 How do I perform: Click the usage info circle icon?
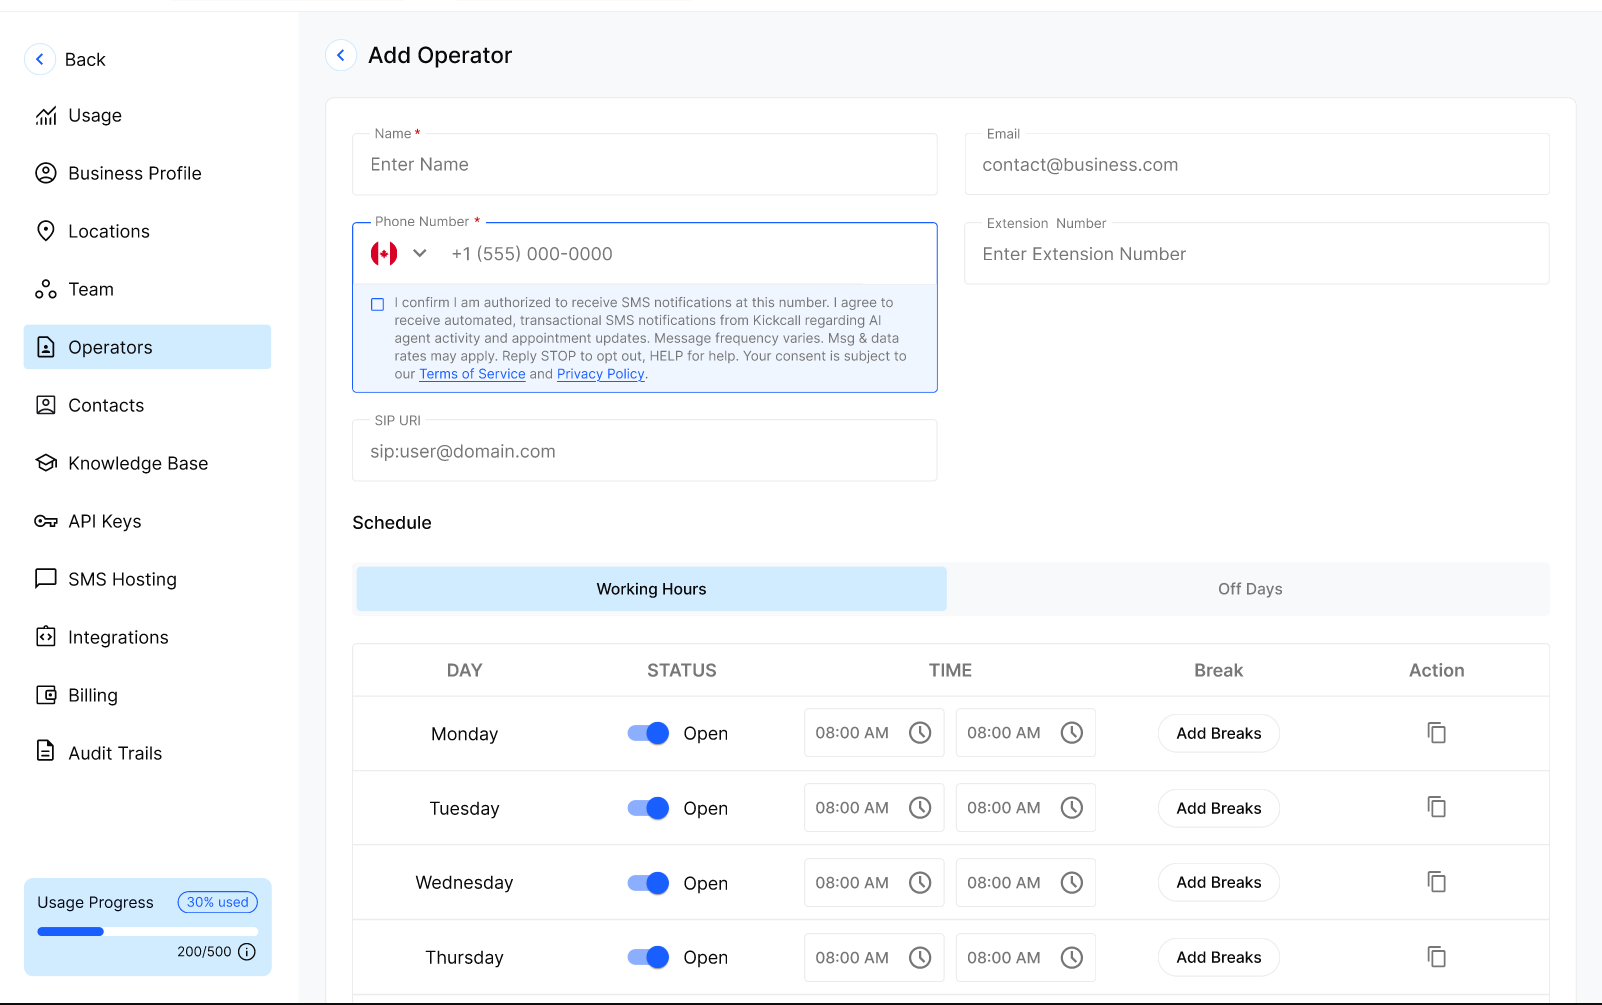[x=247, y=952]
